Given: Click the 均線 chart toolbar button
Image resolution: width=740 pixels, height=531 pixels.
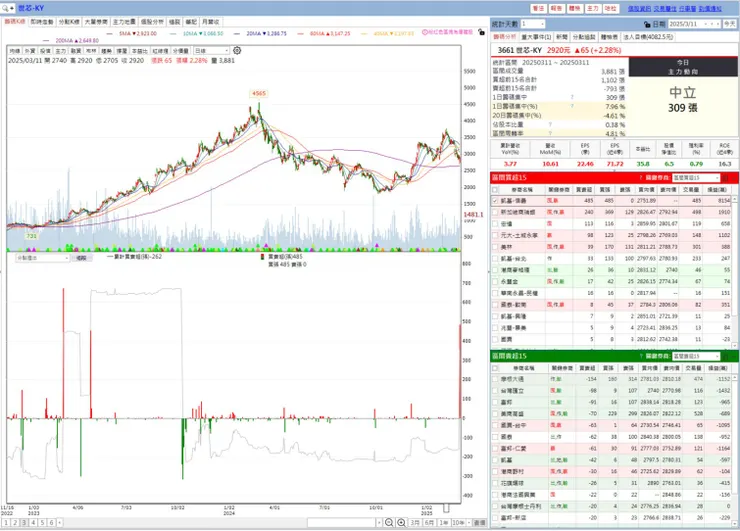Looking at the screenshot, I should click(x=15, y=51).
